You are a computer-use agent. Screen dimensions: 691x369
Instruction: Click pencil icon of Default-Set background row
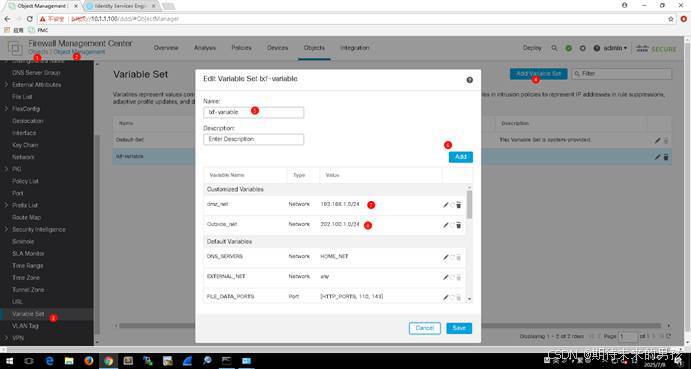[658, 140]
